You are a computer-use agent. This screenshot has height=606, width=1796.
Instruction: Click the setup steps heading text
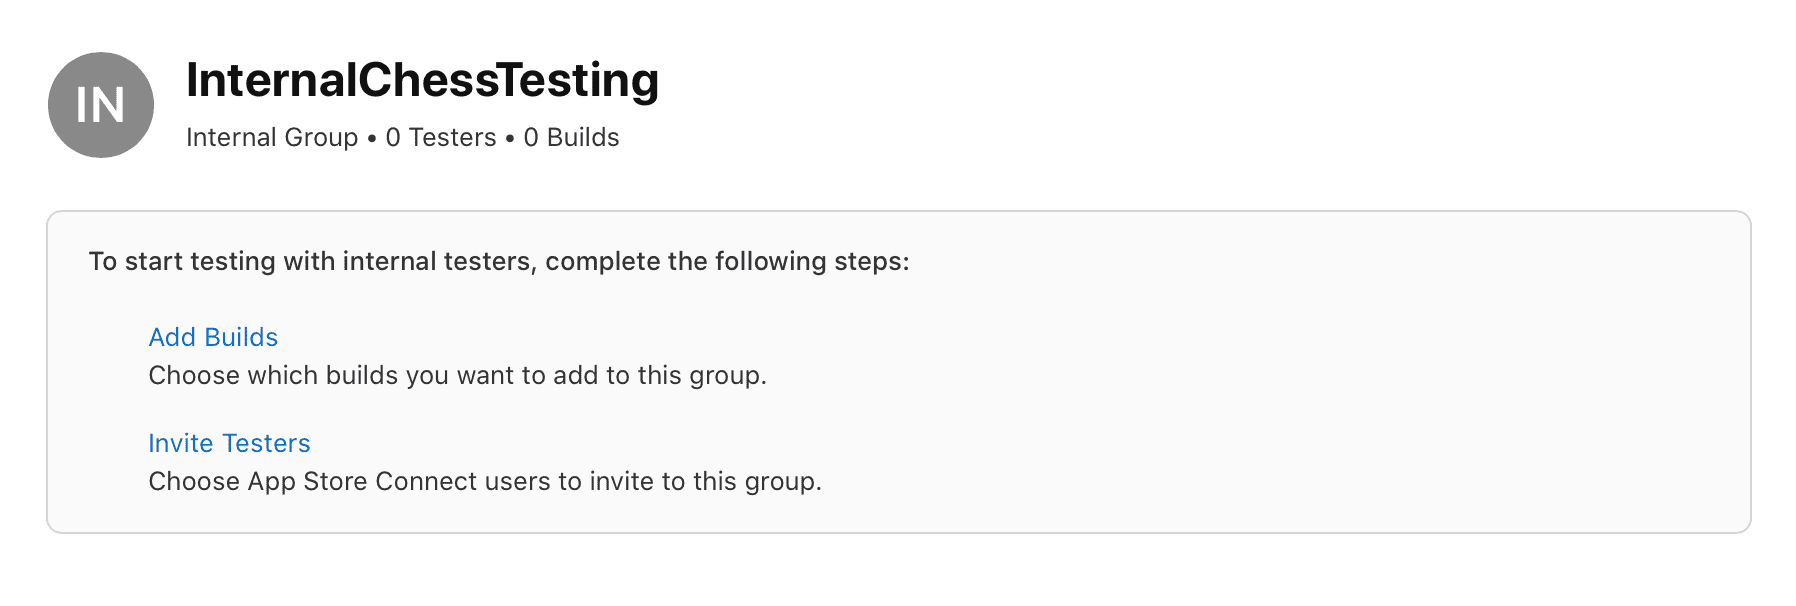click(x=497, y=261)
